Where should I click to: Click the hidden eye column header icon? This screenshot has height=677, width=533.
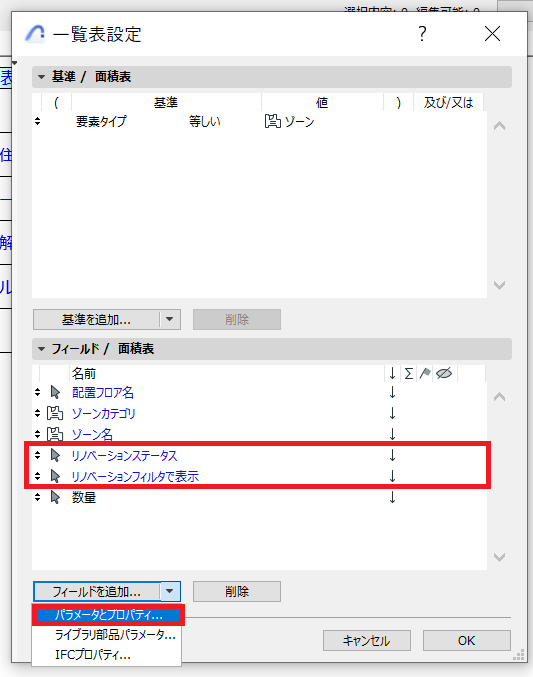coord(444,373)
